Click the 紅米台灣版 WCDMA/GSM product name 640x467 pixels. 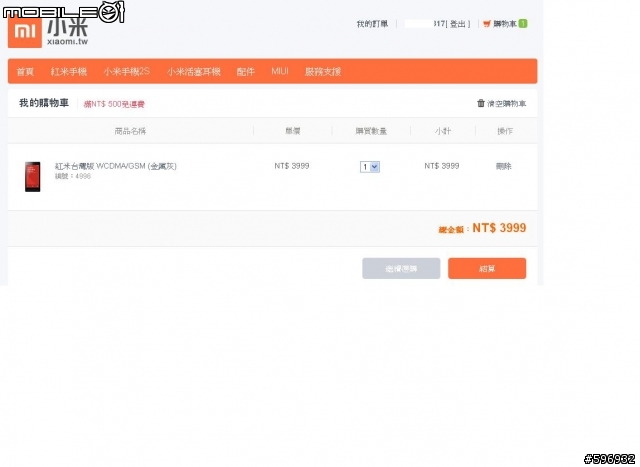(116, 166)
